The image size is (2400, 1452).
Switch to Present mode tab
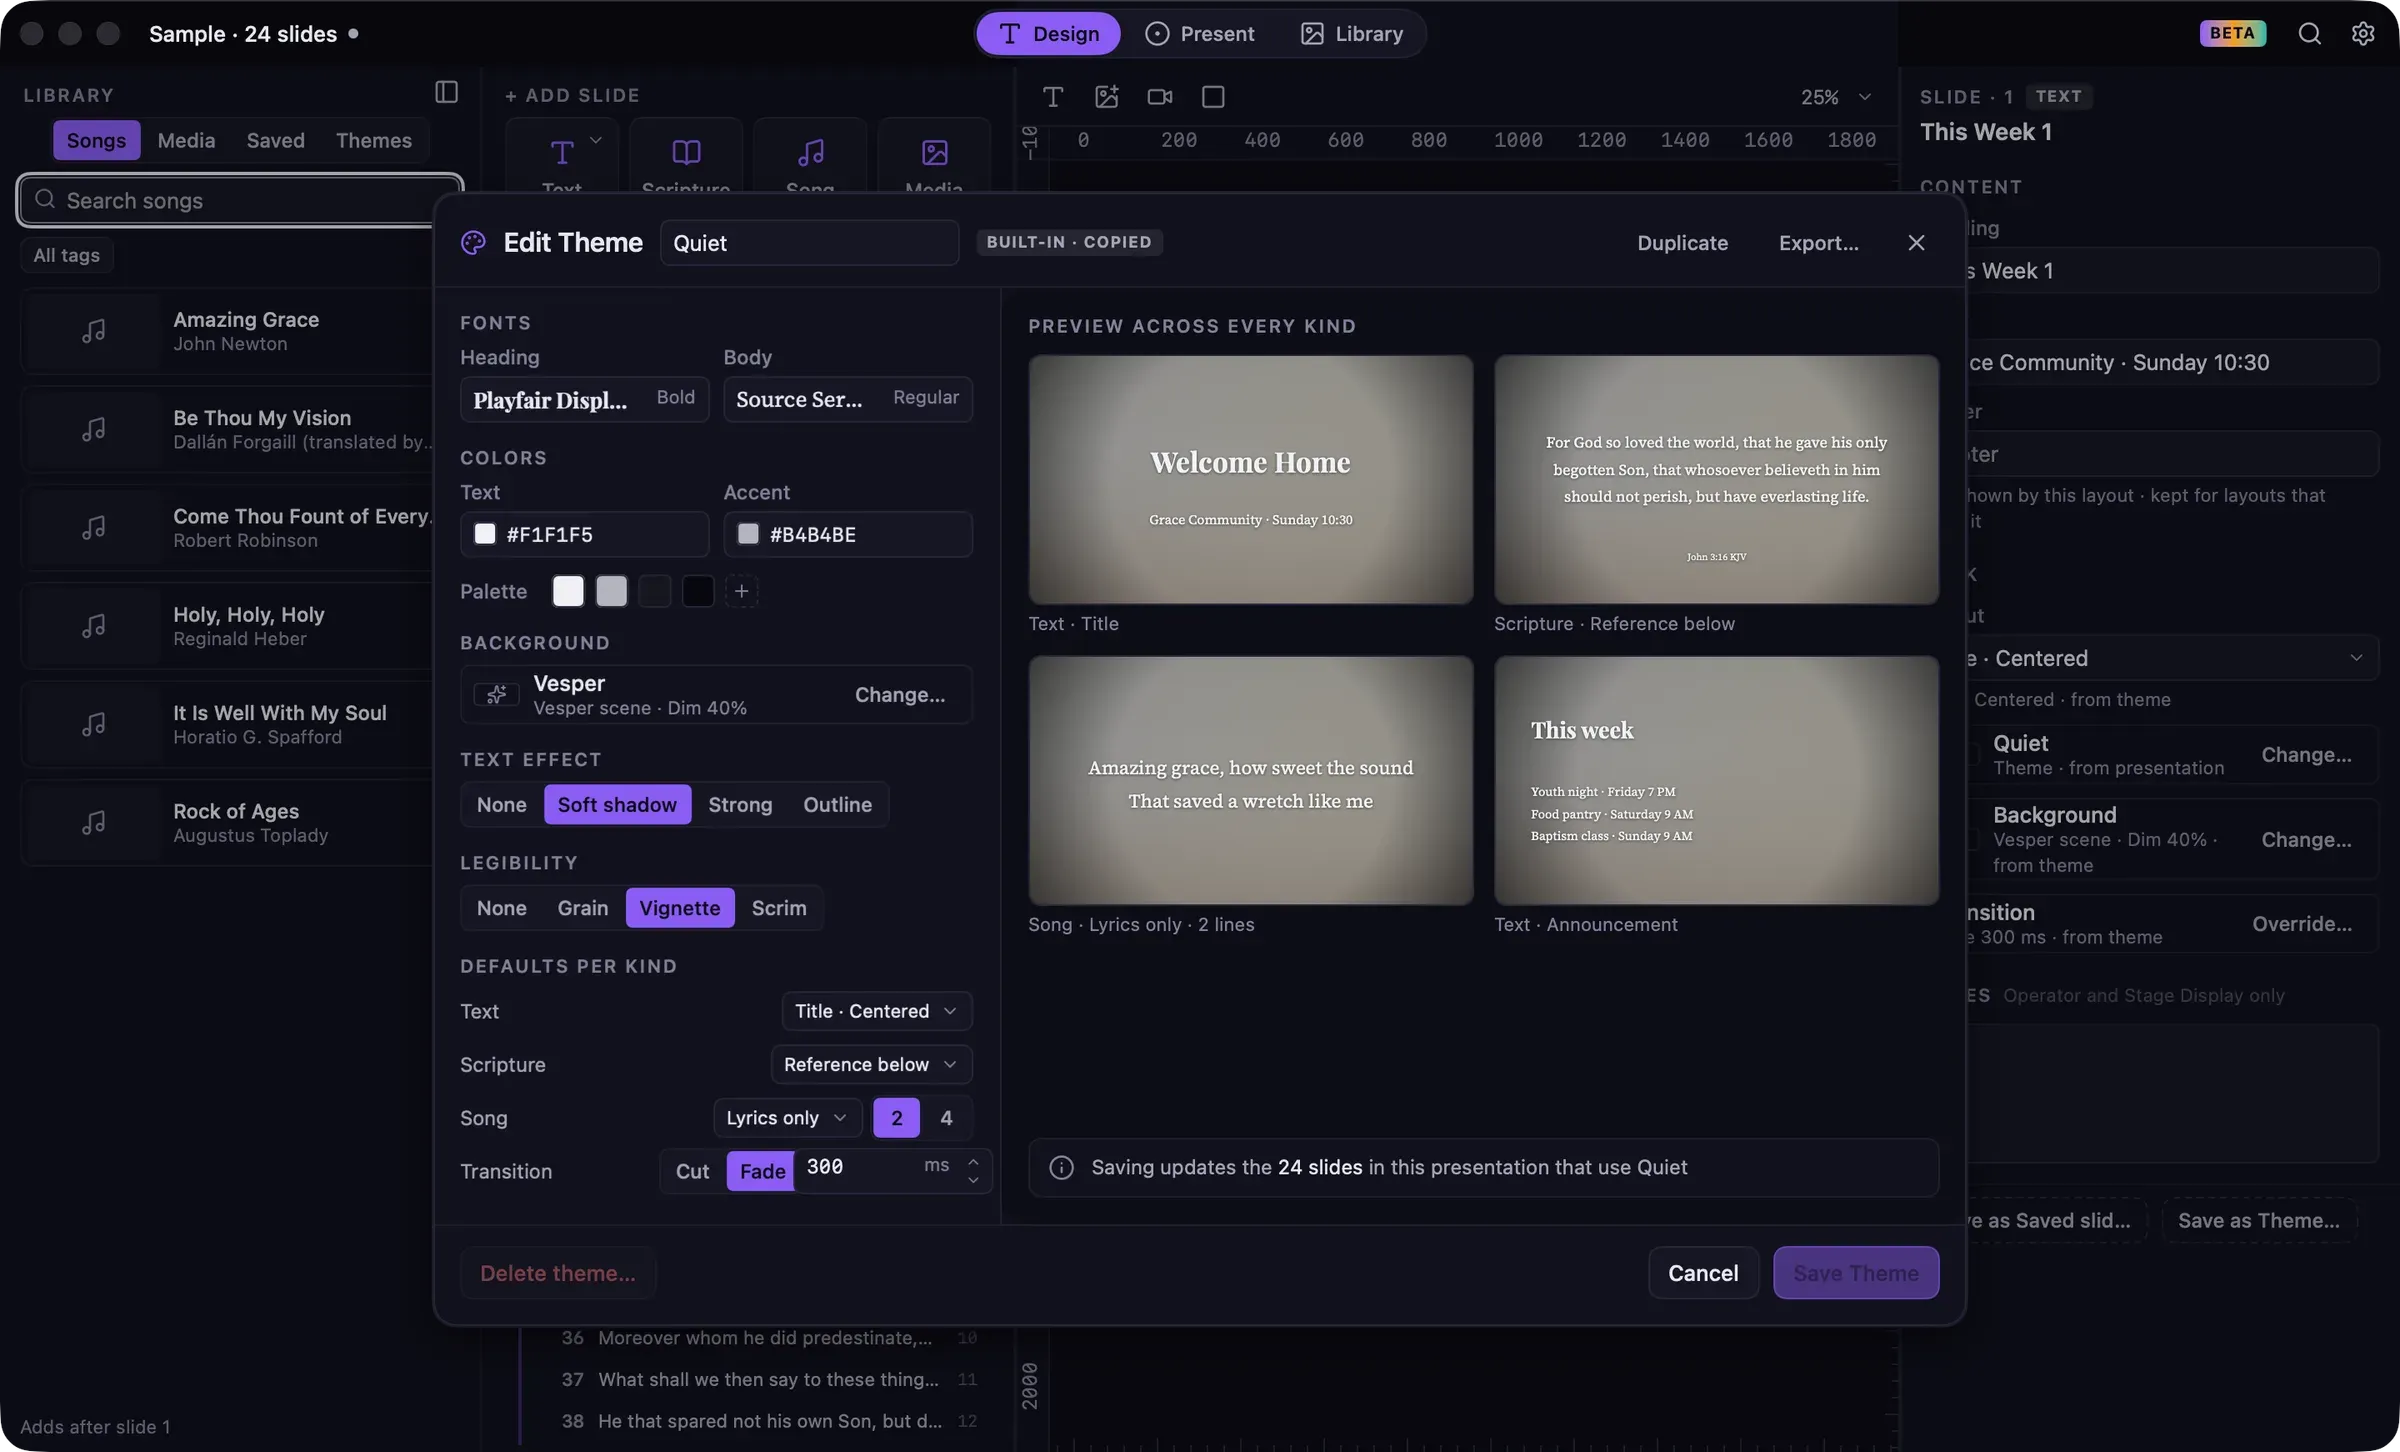(x=1199, y=33)
